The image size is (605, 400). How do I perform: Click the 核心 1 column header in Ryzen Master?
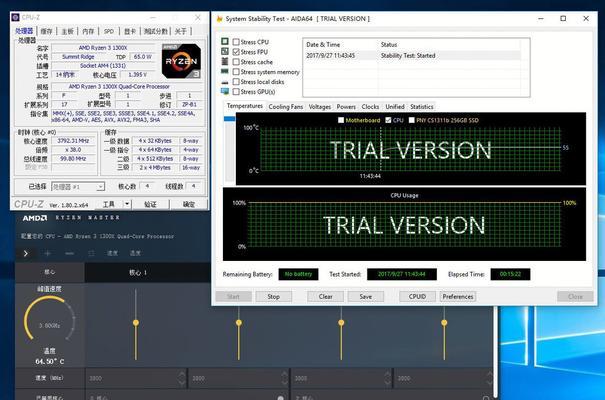(x=138, y=273)
